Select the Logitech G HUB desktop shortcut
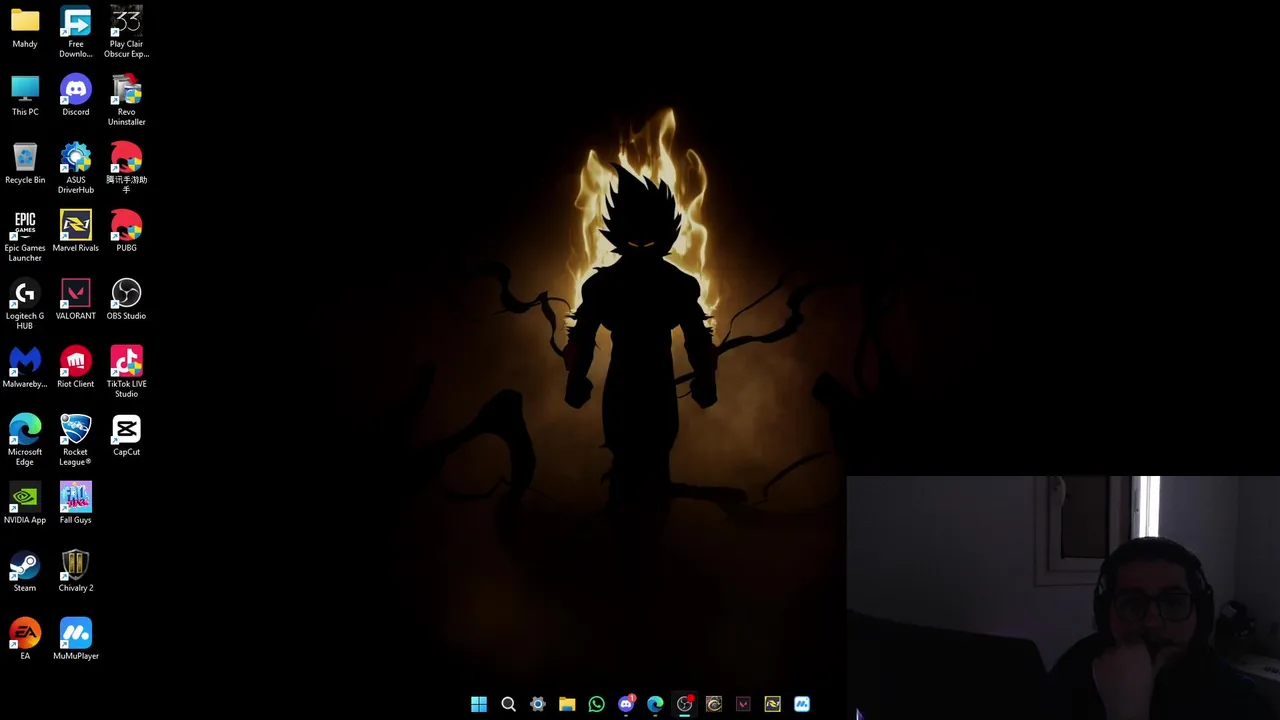This screenshot has width=1280, height=720. [x=25, y=305]
